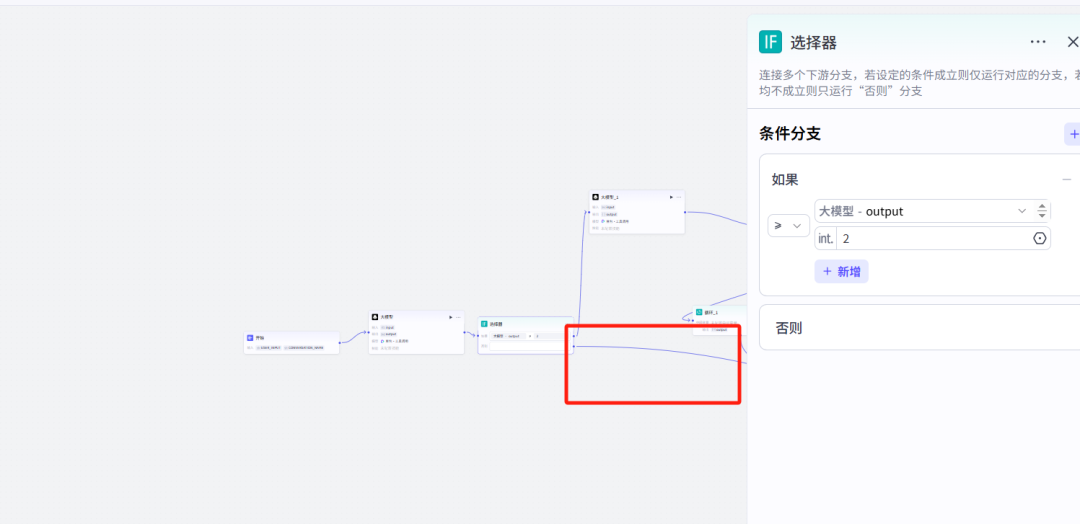
Task: Click the 大模型 node icon
Action: pyautogui.click(x=375, y=317)
